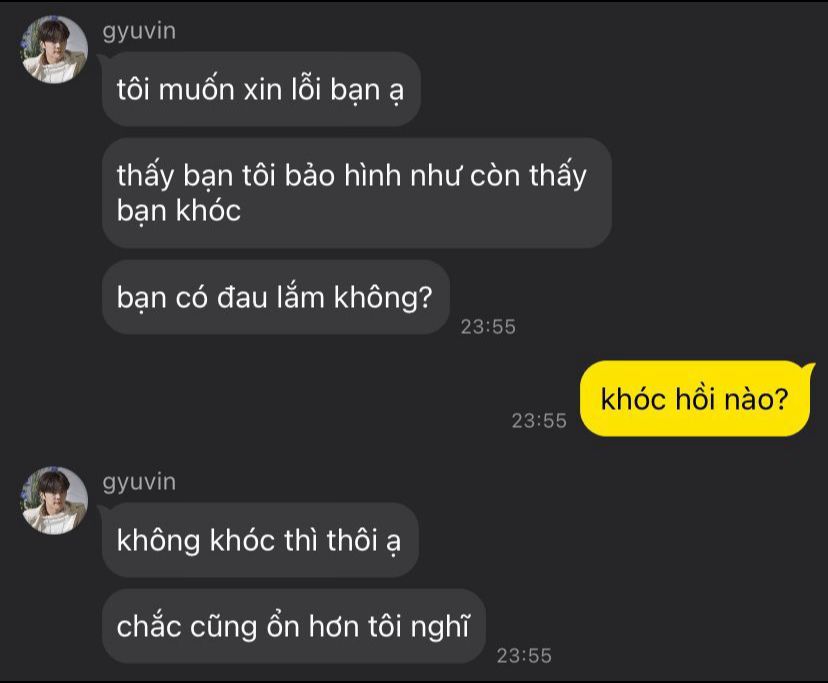Open gyuvin's profile picture at top
Screen dimensions: 828x683
click(54, 50)
